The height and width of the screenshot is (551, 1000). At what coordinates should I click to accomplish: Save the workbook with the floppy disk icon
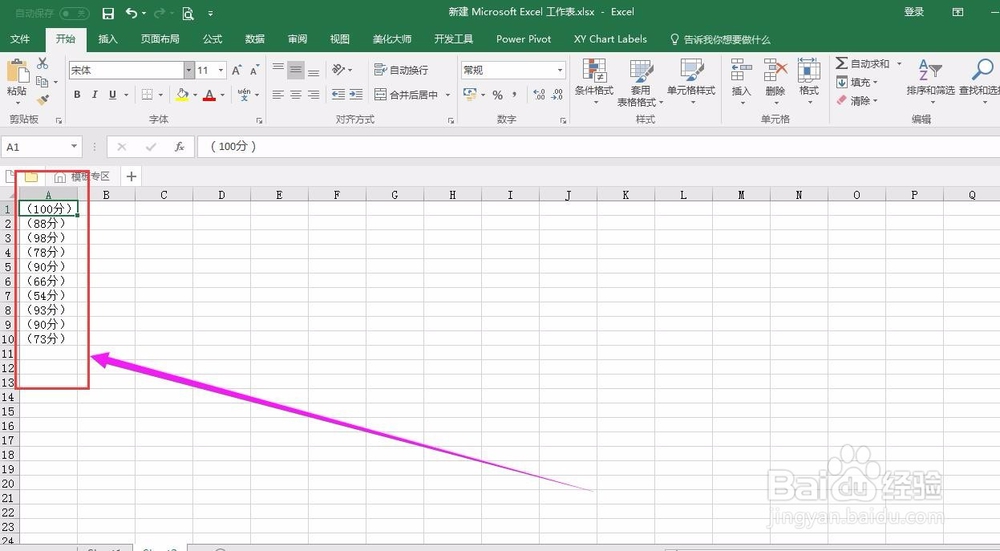[x=108, y=13]
